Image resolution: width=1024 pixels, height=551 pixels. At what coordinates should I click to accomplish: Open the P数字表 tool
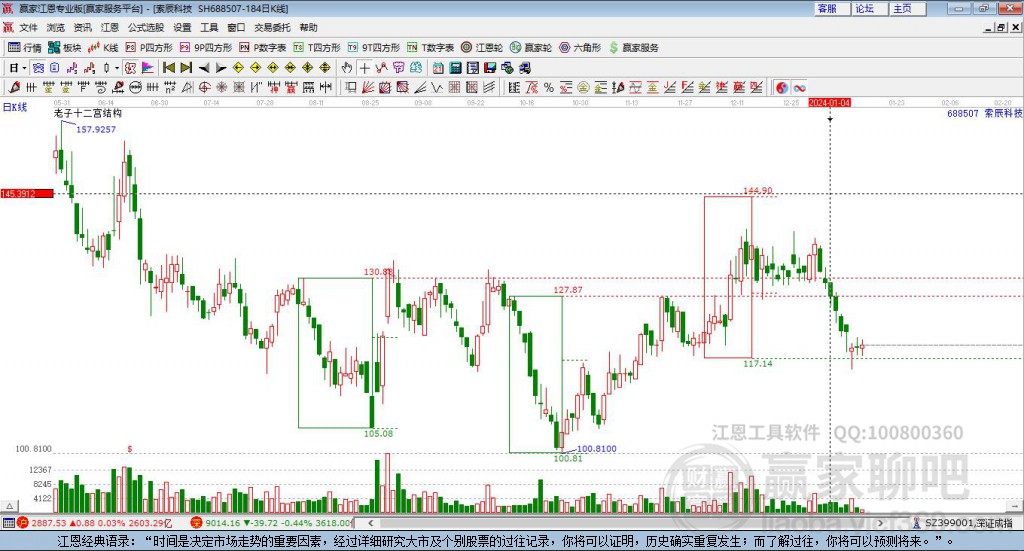(263, 48)
